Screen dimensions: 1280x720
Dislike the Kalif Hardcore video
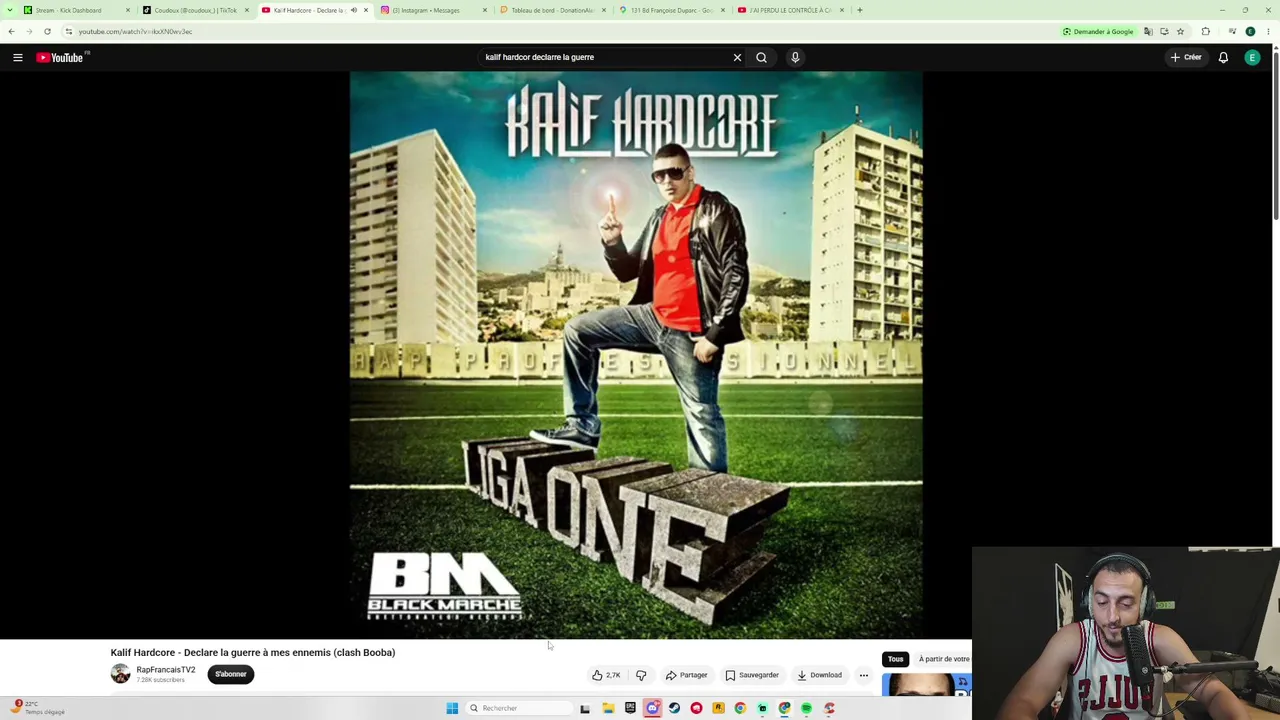tap(641, 675)
